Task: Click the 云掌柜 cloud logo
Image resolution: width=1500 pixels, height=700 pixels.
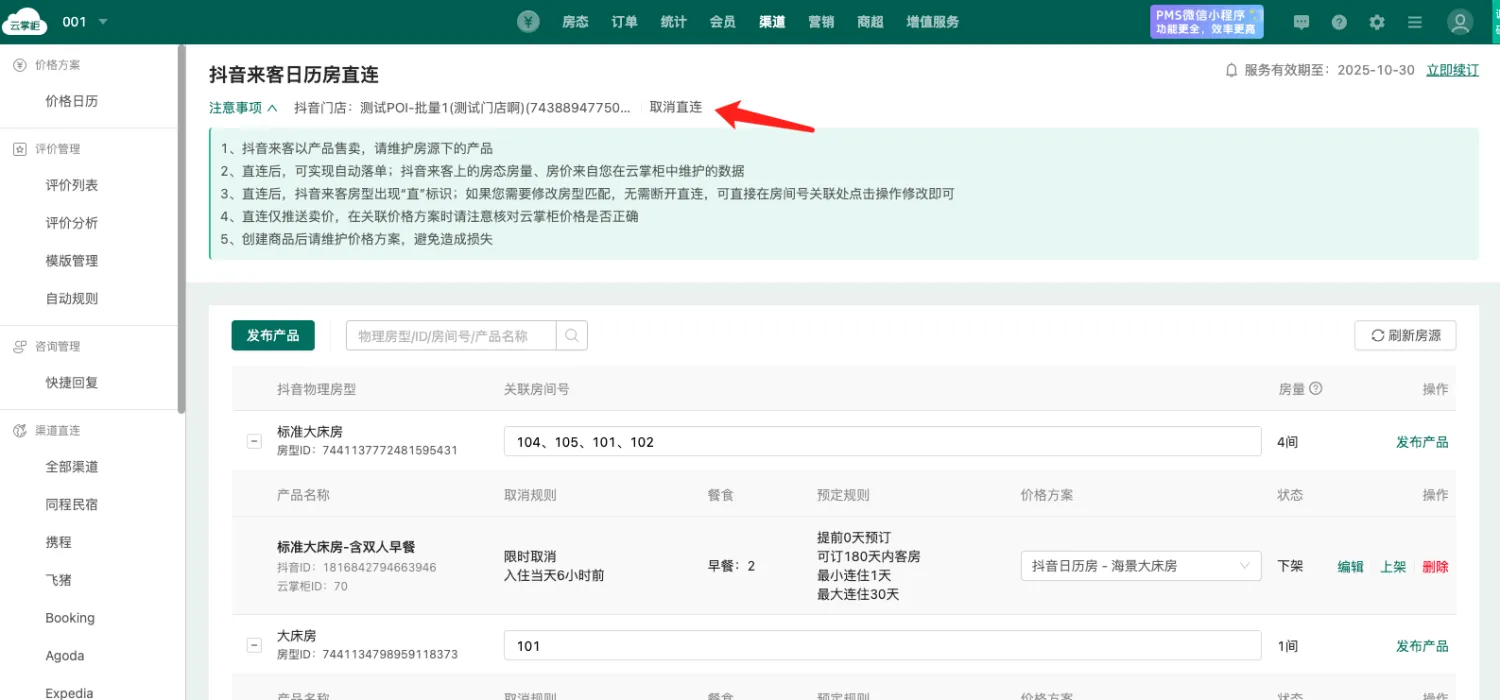Action: (x=24, y=22)
